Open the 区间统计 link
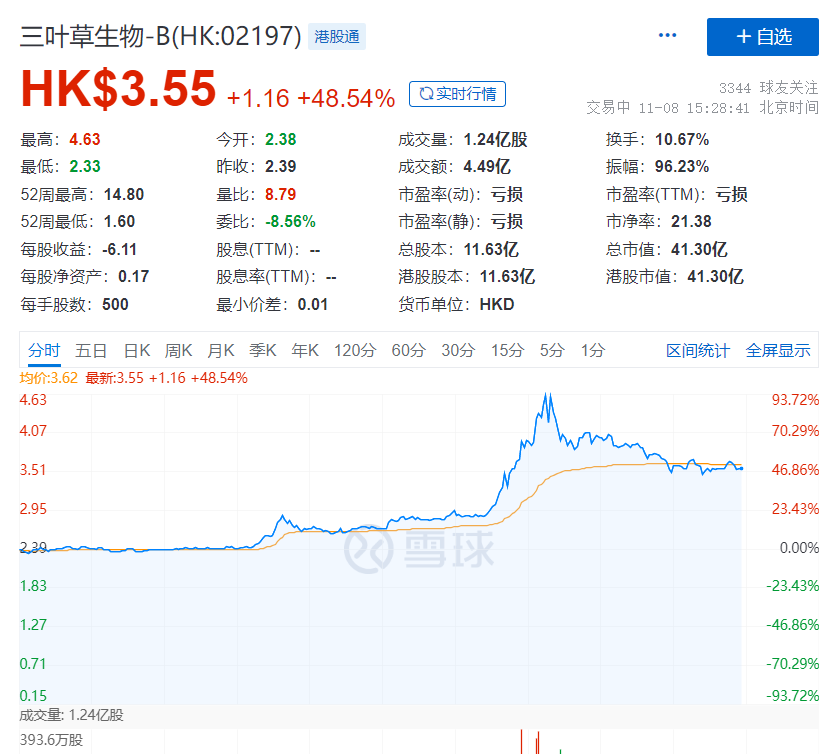Image resolution: width=840 pixels, height=754 pixels. (x=698, y=350)
